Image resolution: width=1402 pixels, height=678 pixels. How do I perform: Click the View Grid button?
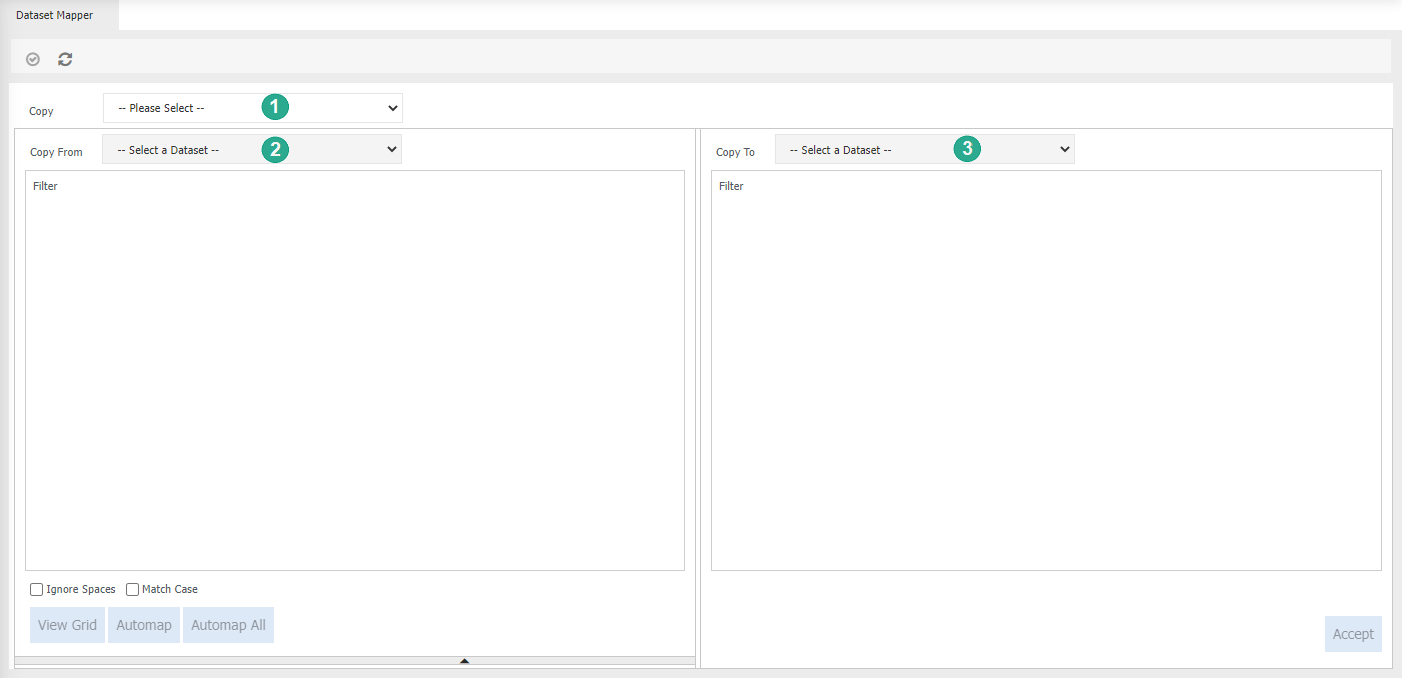click(66, 624)
